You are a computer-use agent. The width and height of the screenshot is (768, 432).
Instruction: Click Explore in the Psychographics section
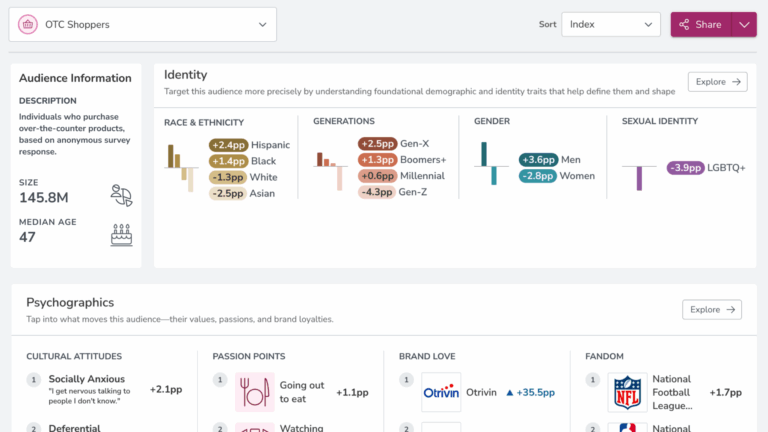pyautogui.click(x=711, y=310)
